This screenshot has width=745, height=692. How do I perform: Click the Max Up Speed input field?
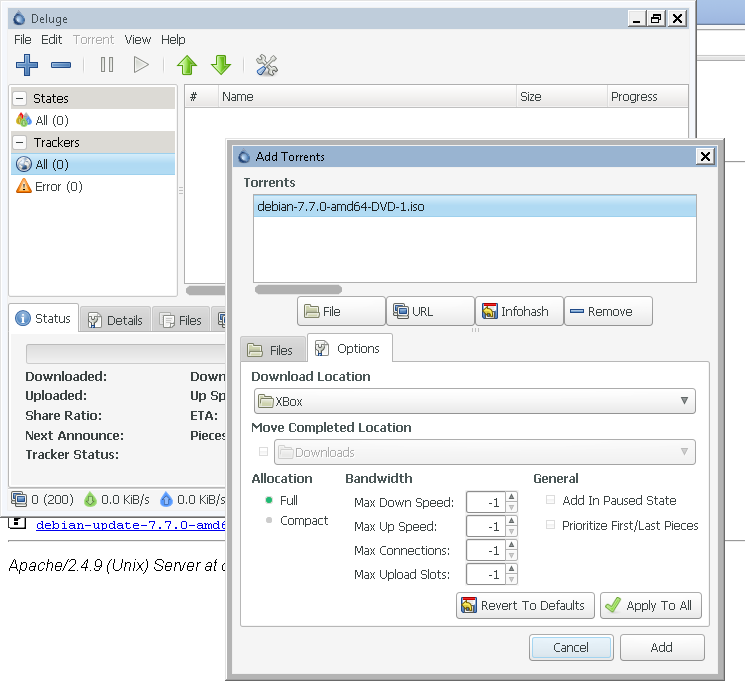[x=486, y=526]
